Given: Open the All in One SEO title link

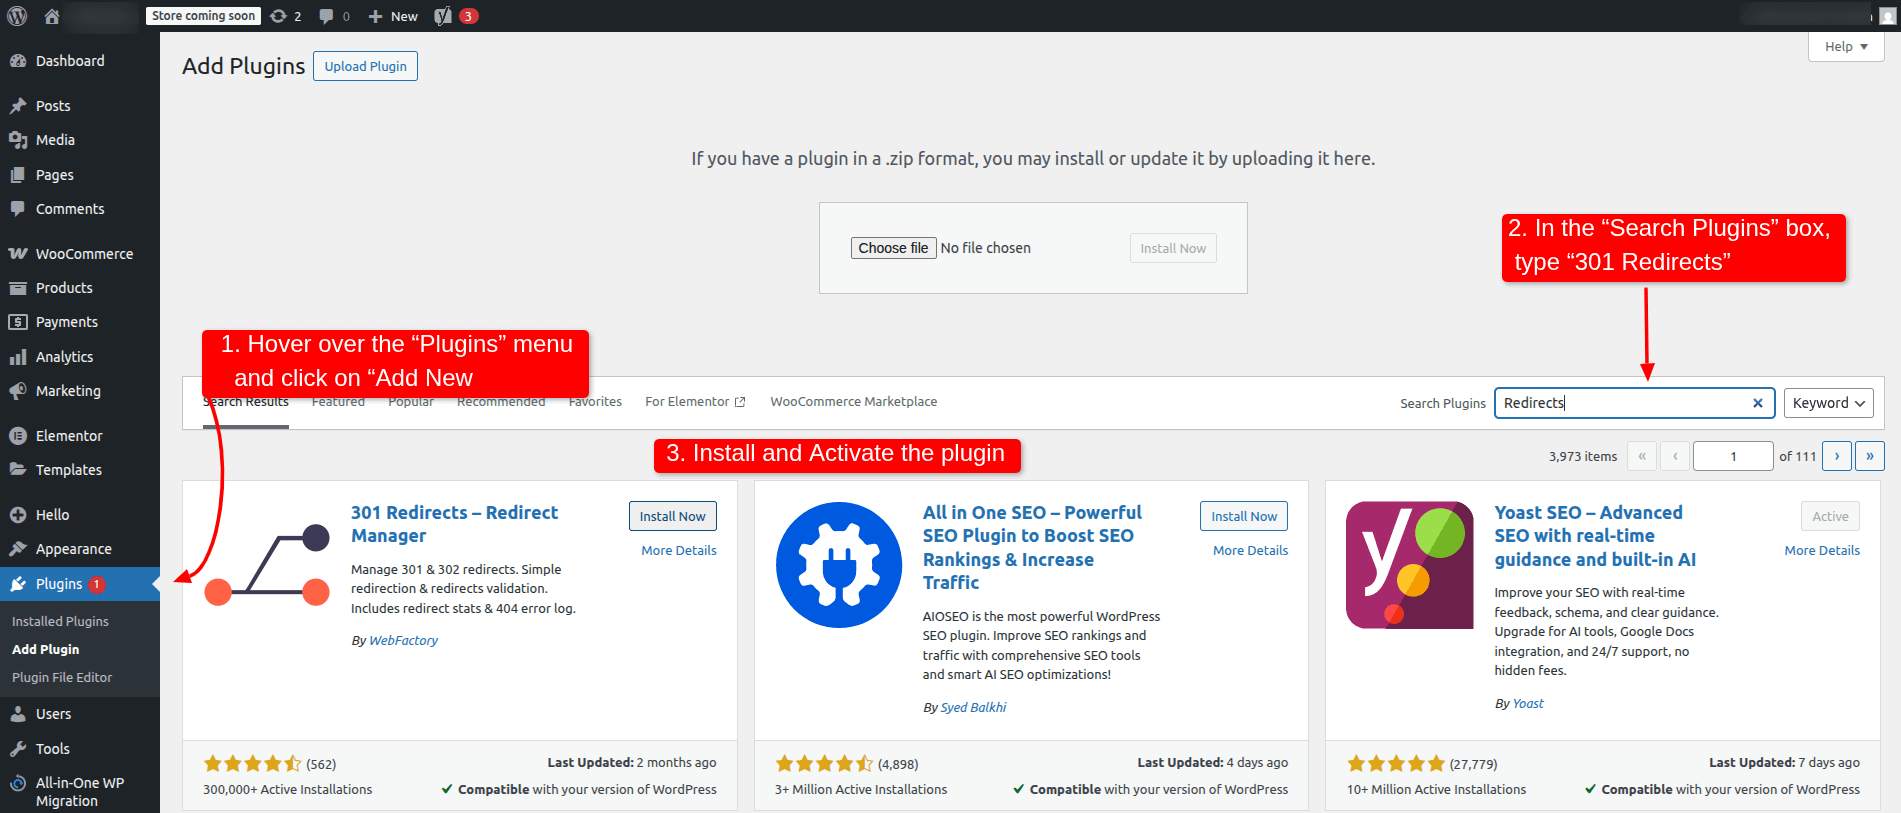Looking at the screenshot, I should coord(1032,547).
